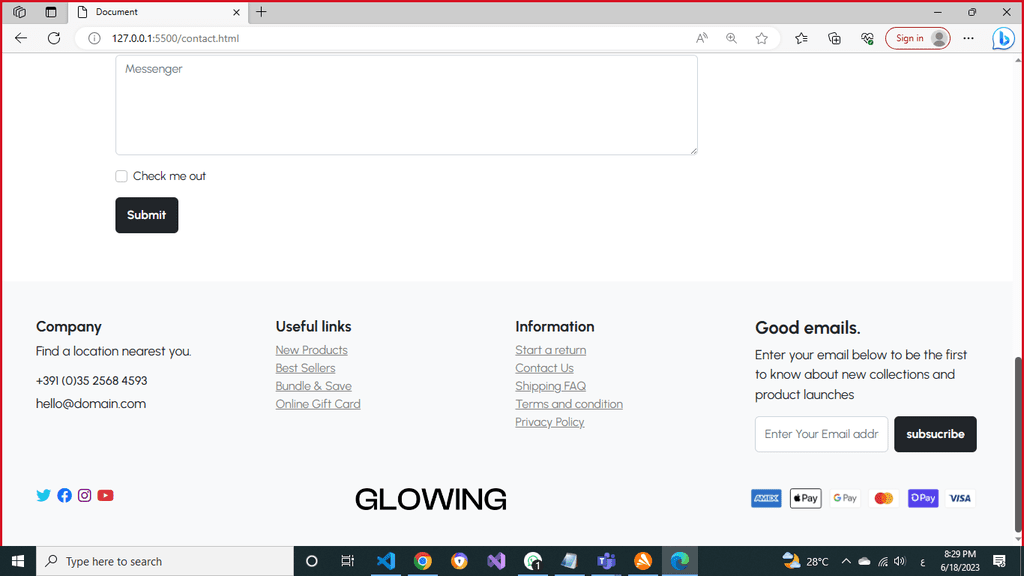
Task: Open Bing chat sidebar icon
Action: coord(1003,39)
